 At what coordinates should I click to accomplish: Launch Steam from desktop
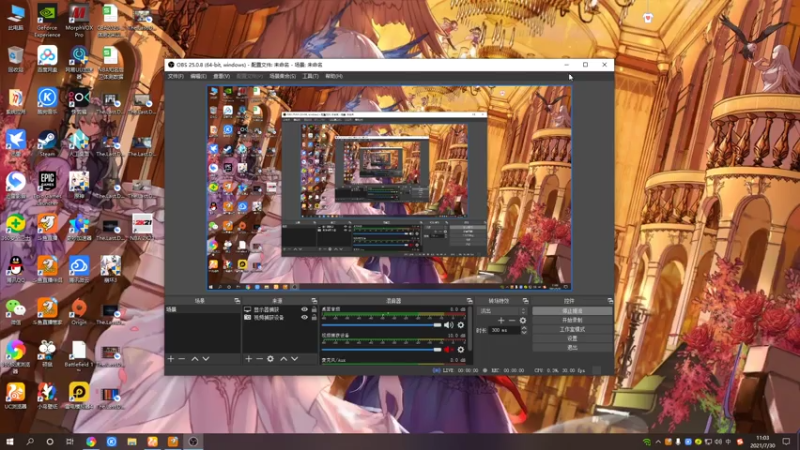point(47,143)
